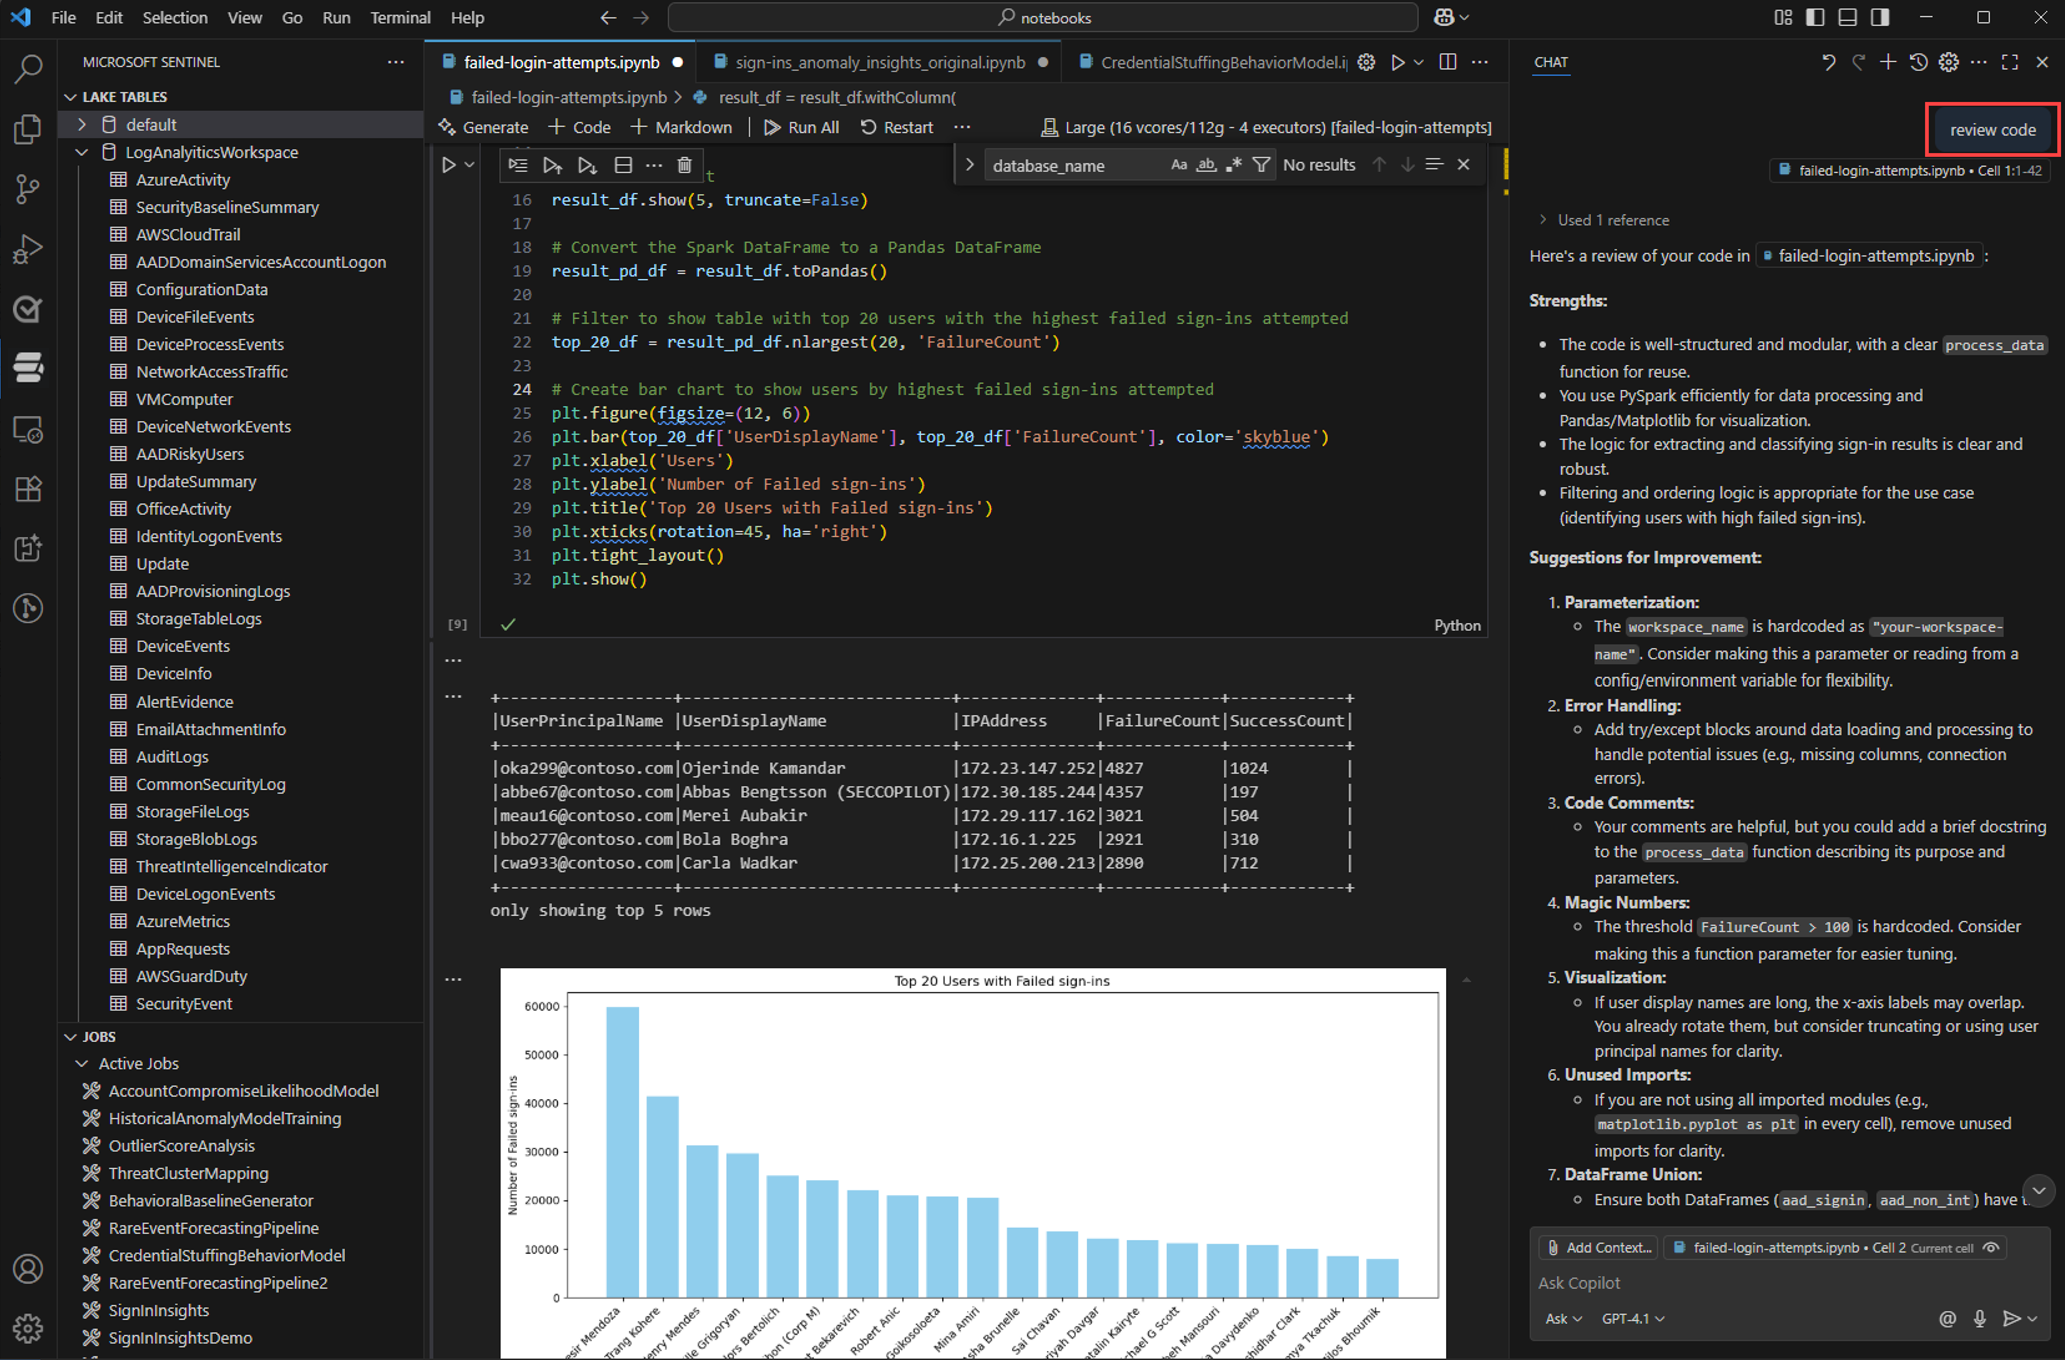Open chat history in Chat panel
The height and width of the screenshot is (1360, 2065).
point(1918,62)
